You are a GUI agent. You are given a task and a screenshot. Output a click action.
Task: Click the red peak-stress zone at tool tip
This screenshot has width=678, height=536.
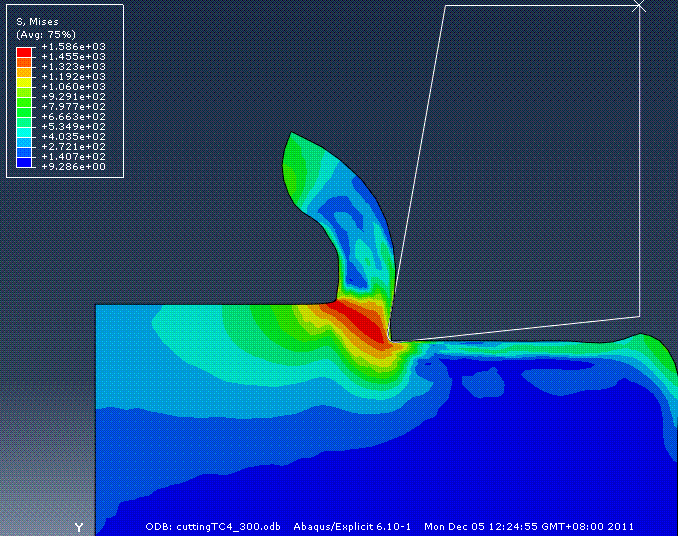click(363, 321)
